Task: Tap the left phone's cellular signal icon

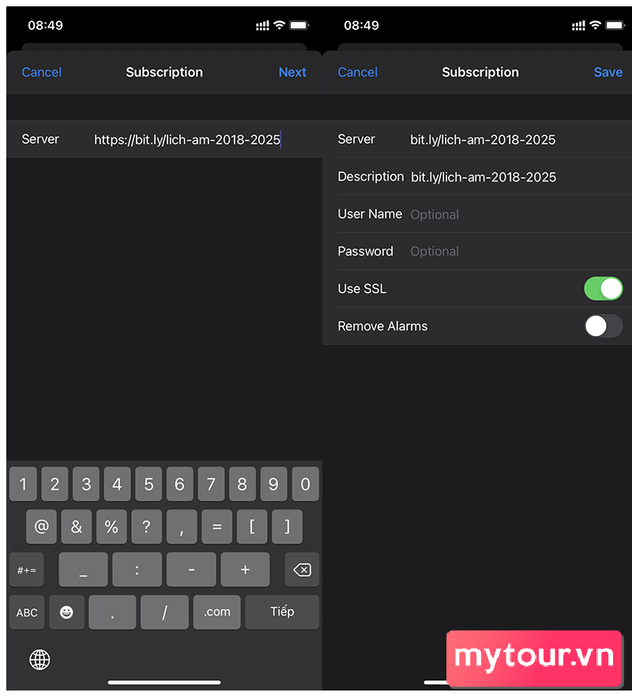Action: point(262,26)
